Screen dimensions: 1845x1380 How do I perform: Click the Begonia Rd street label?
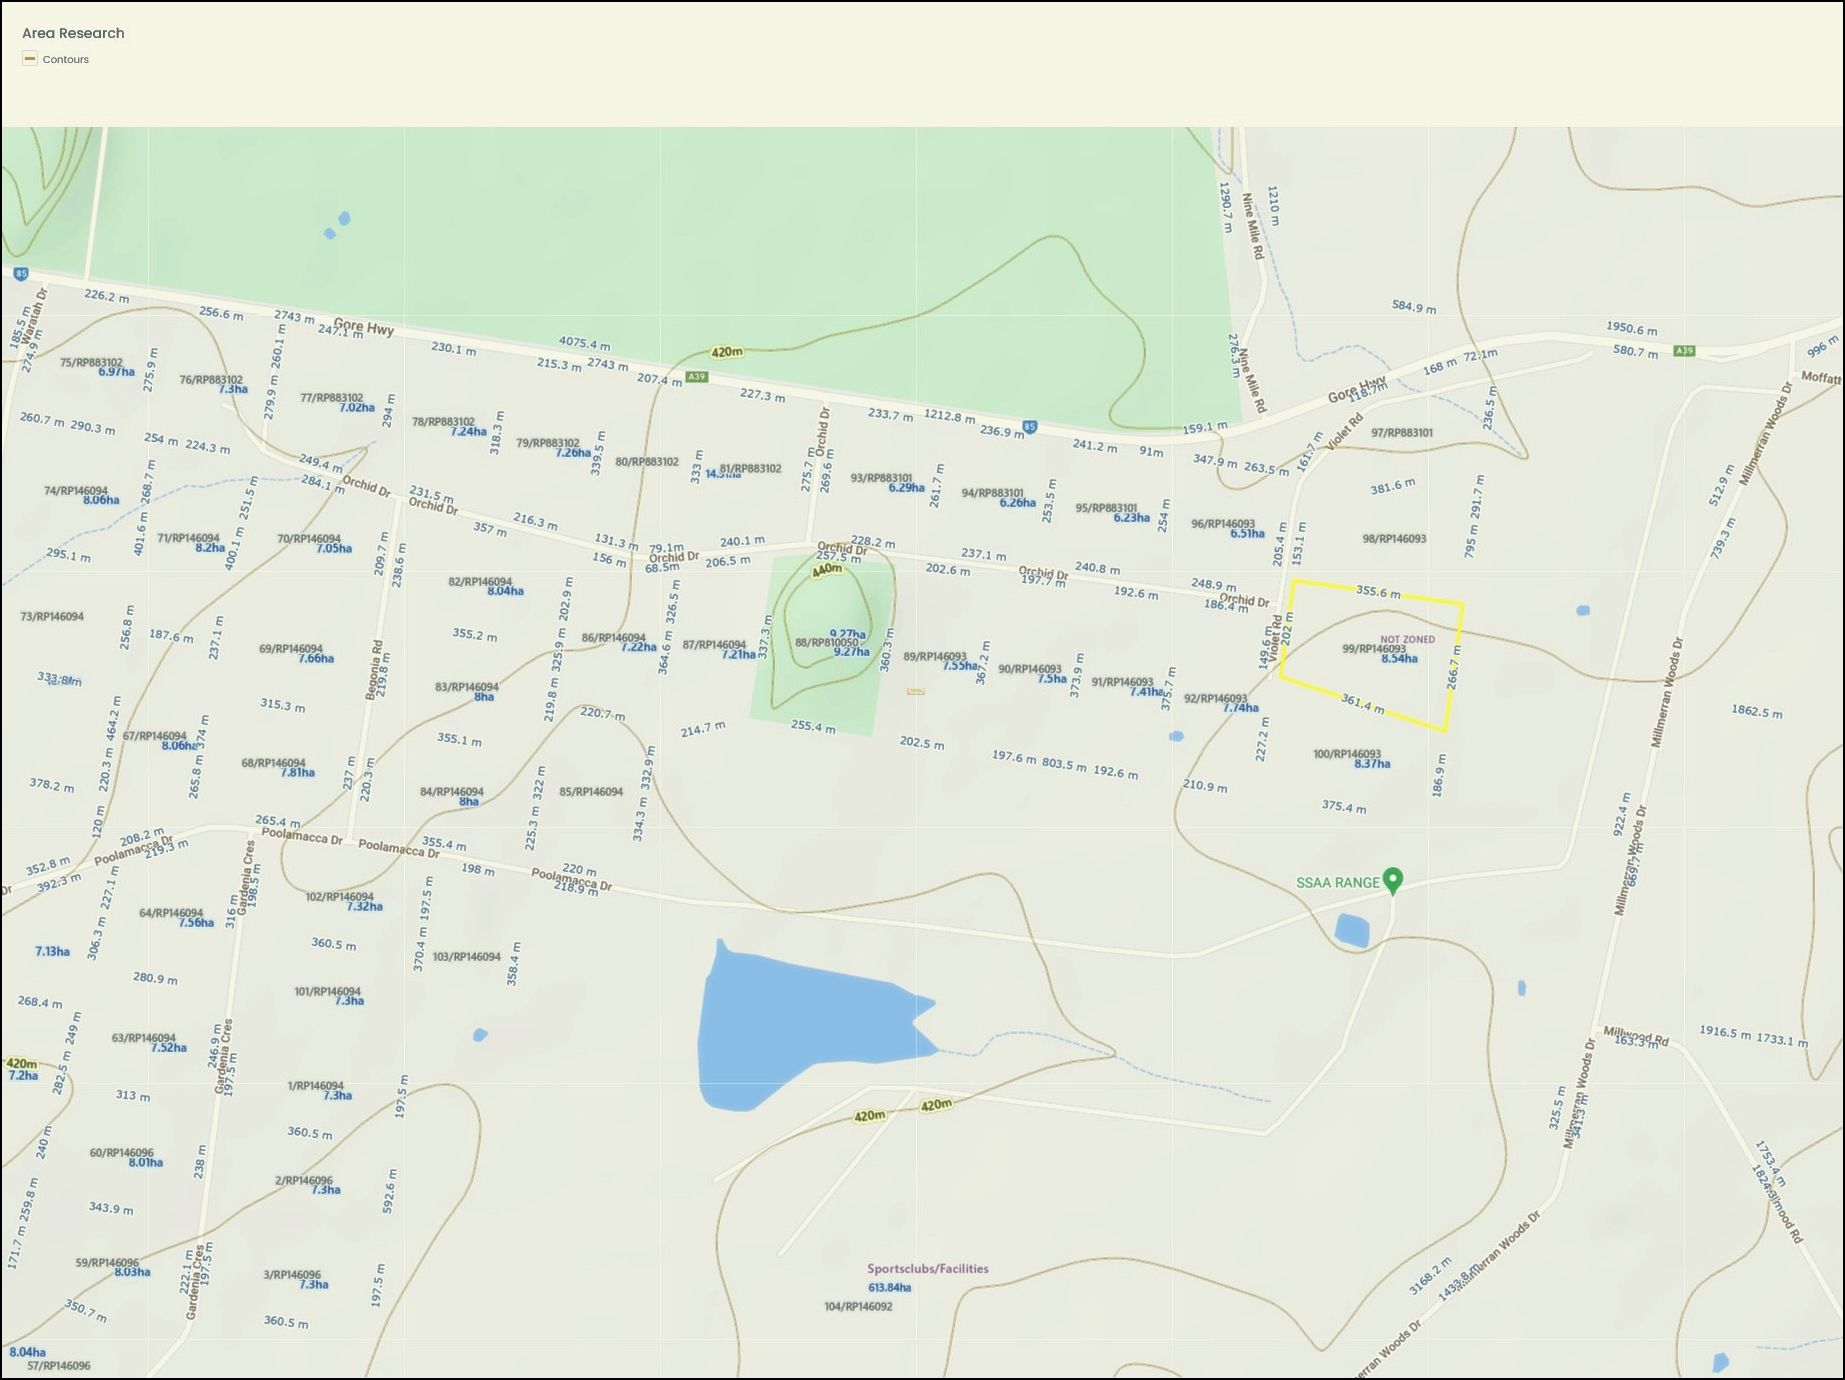[x=376, y=670]
